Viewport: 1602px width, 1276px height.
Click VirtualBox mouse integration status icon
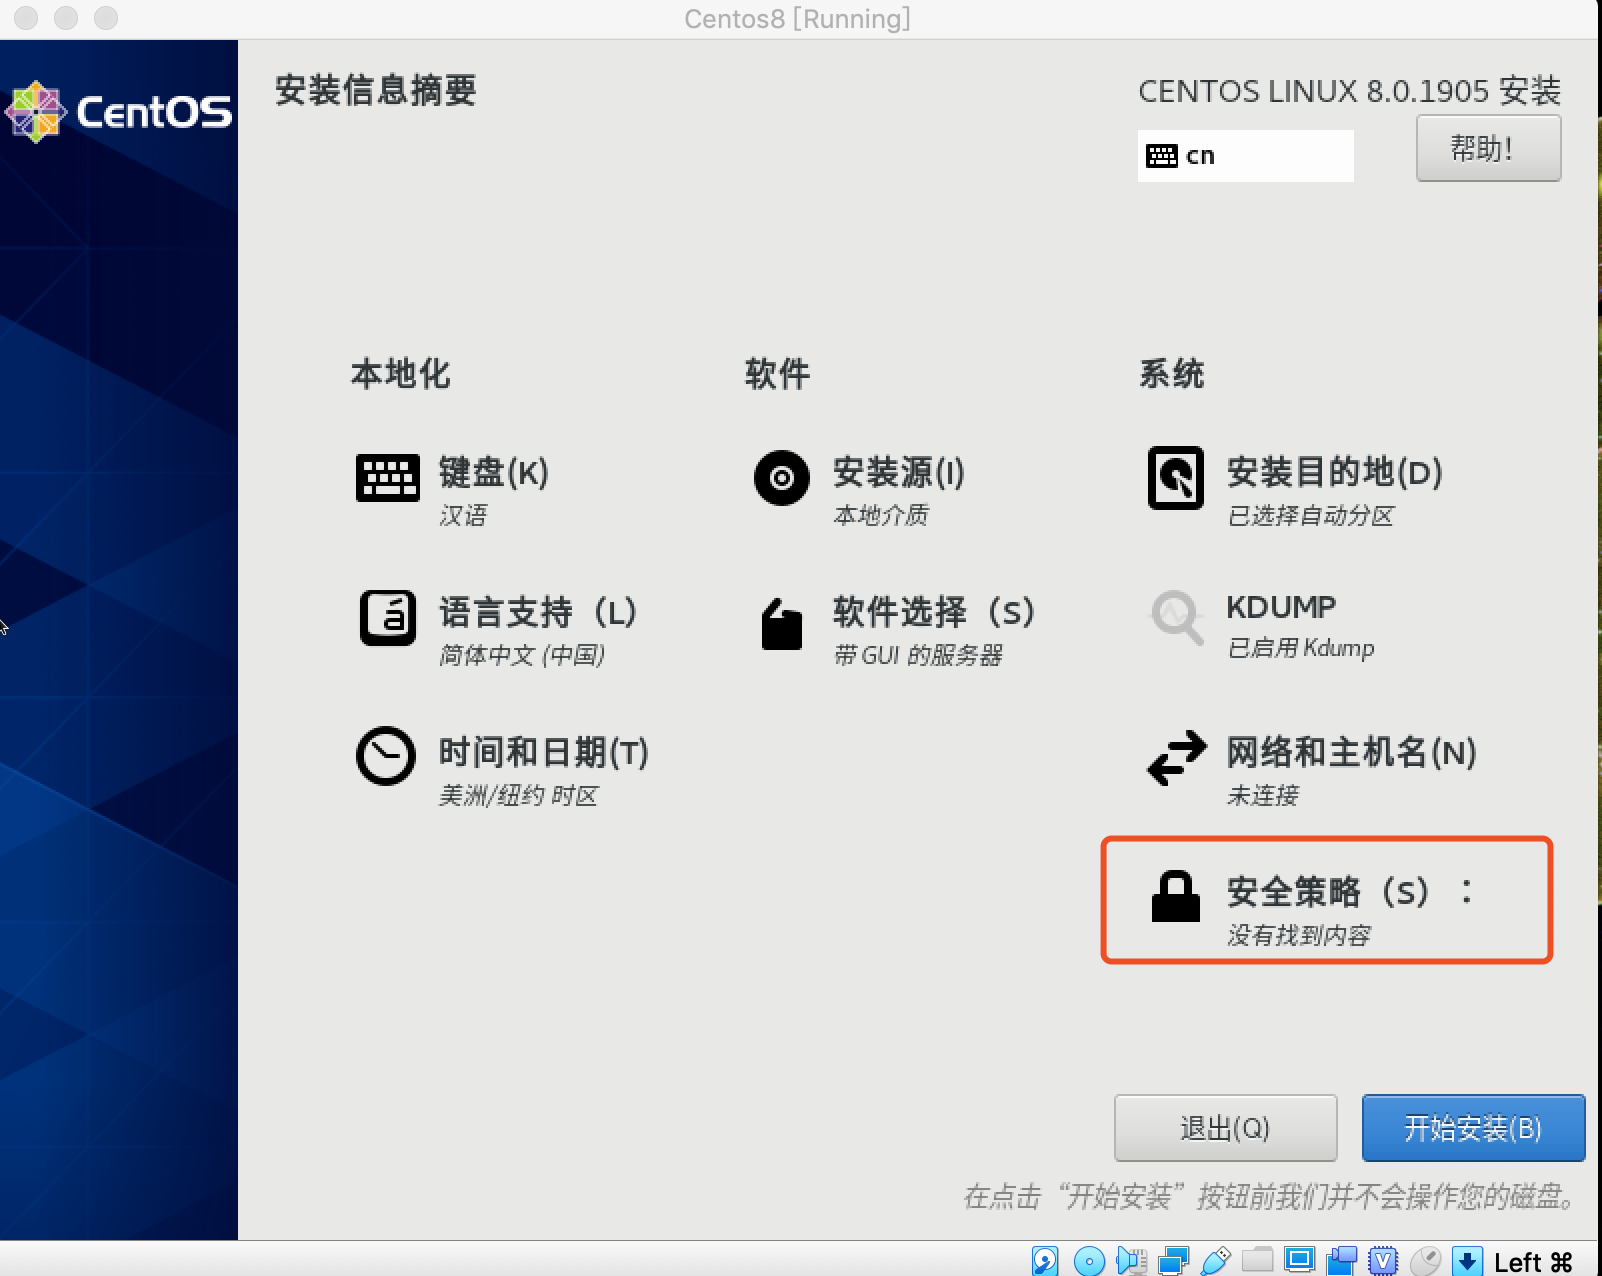coord(1425,1260)
